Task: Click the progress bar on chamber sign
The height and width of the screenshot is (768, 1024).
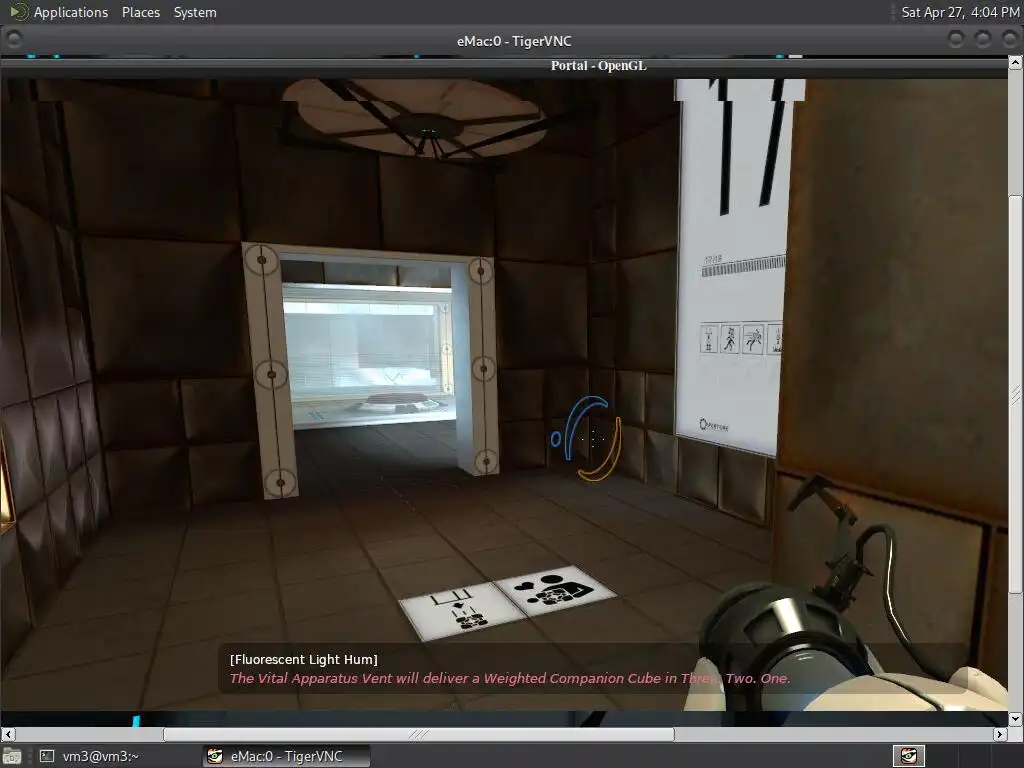Action: (743, 265)
